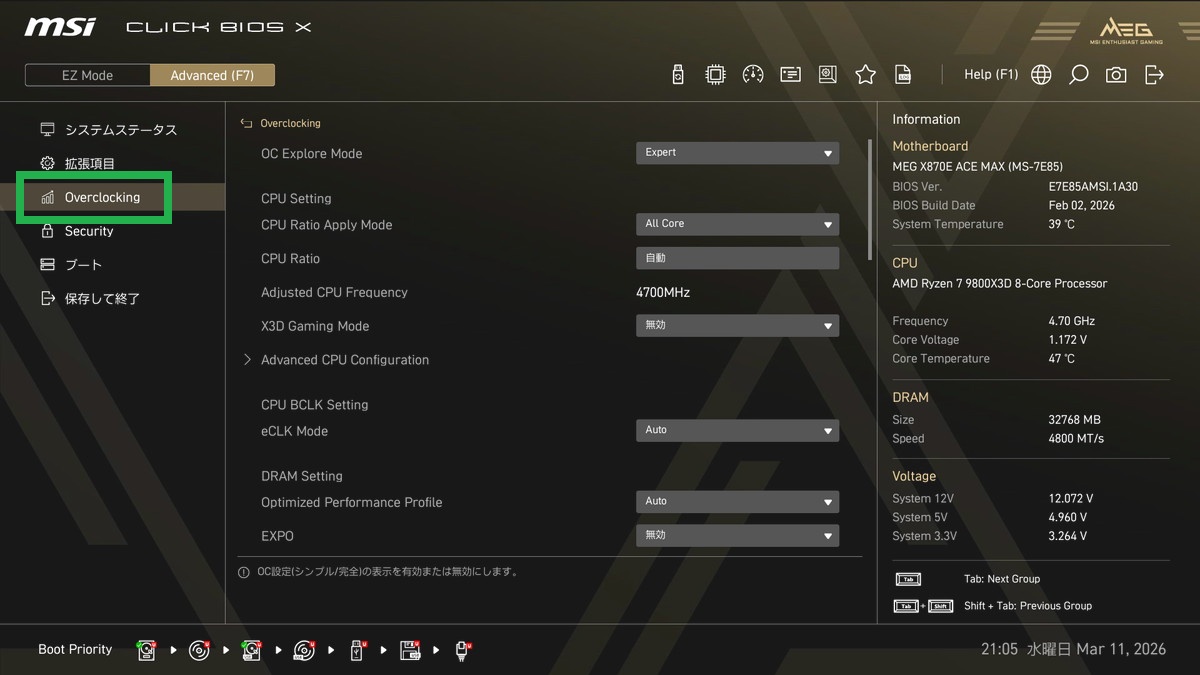
Task: Click Help (F1)
Action: [990, 75]
